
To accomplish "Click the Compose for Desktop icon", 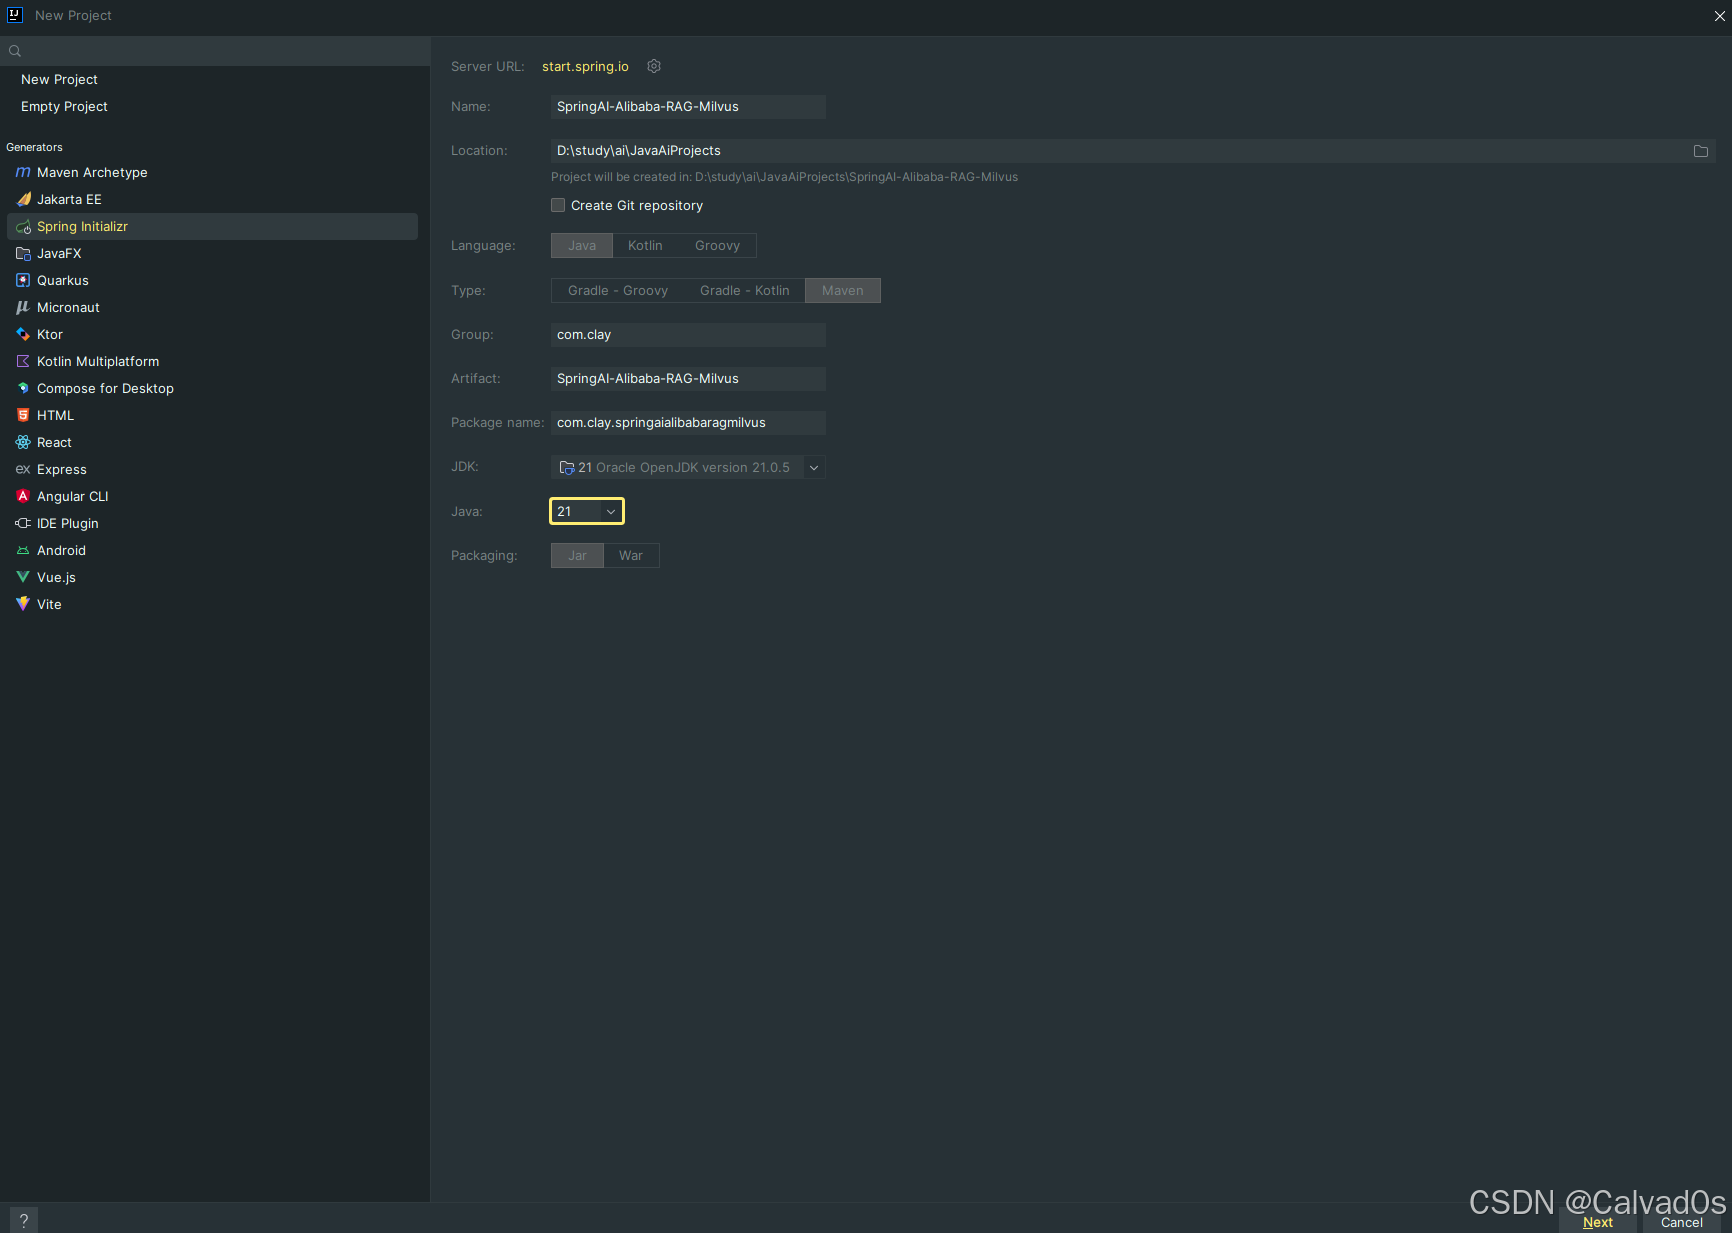I will (23, 388).
